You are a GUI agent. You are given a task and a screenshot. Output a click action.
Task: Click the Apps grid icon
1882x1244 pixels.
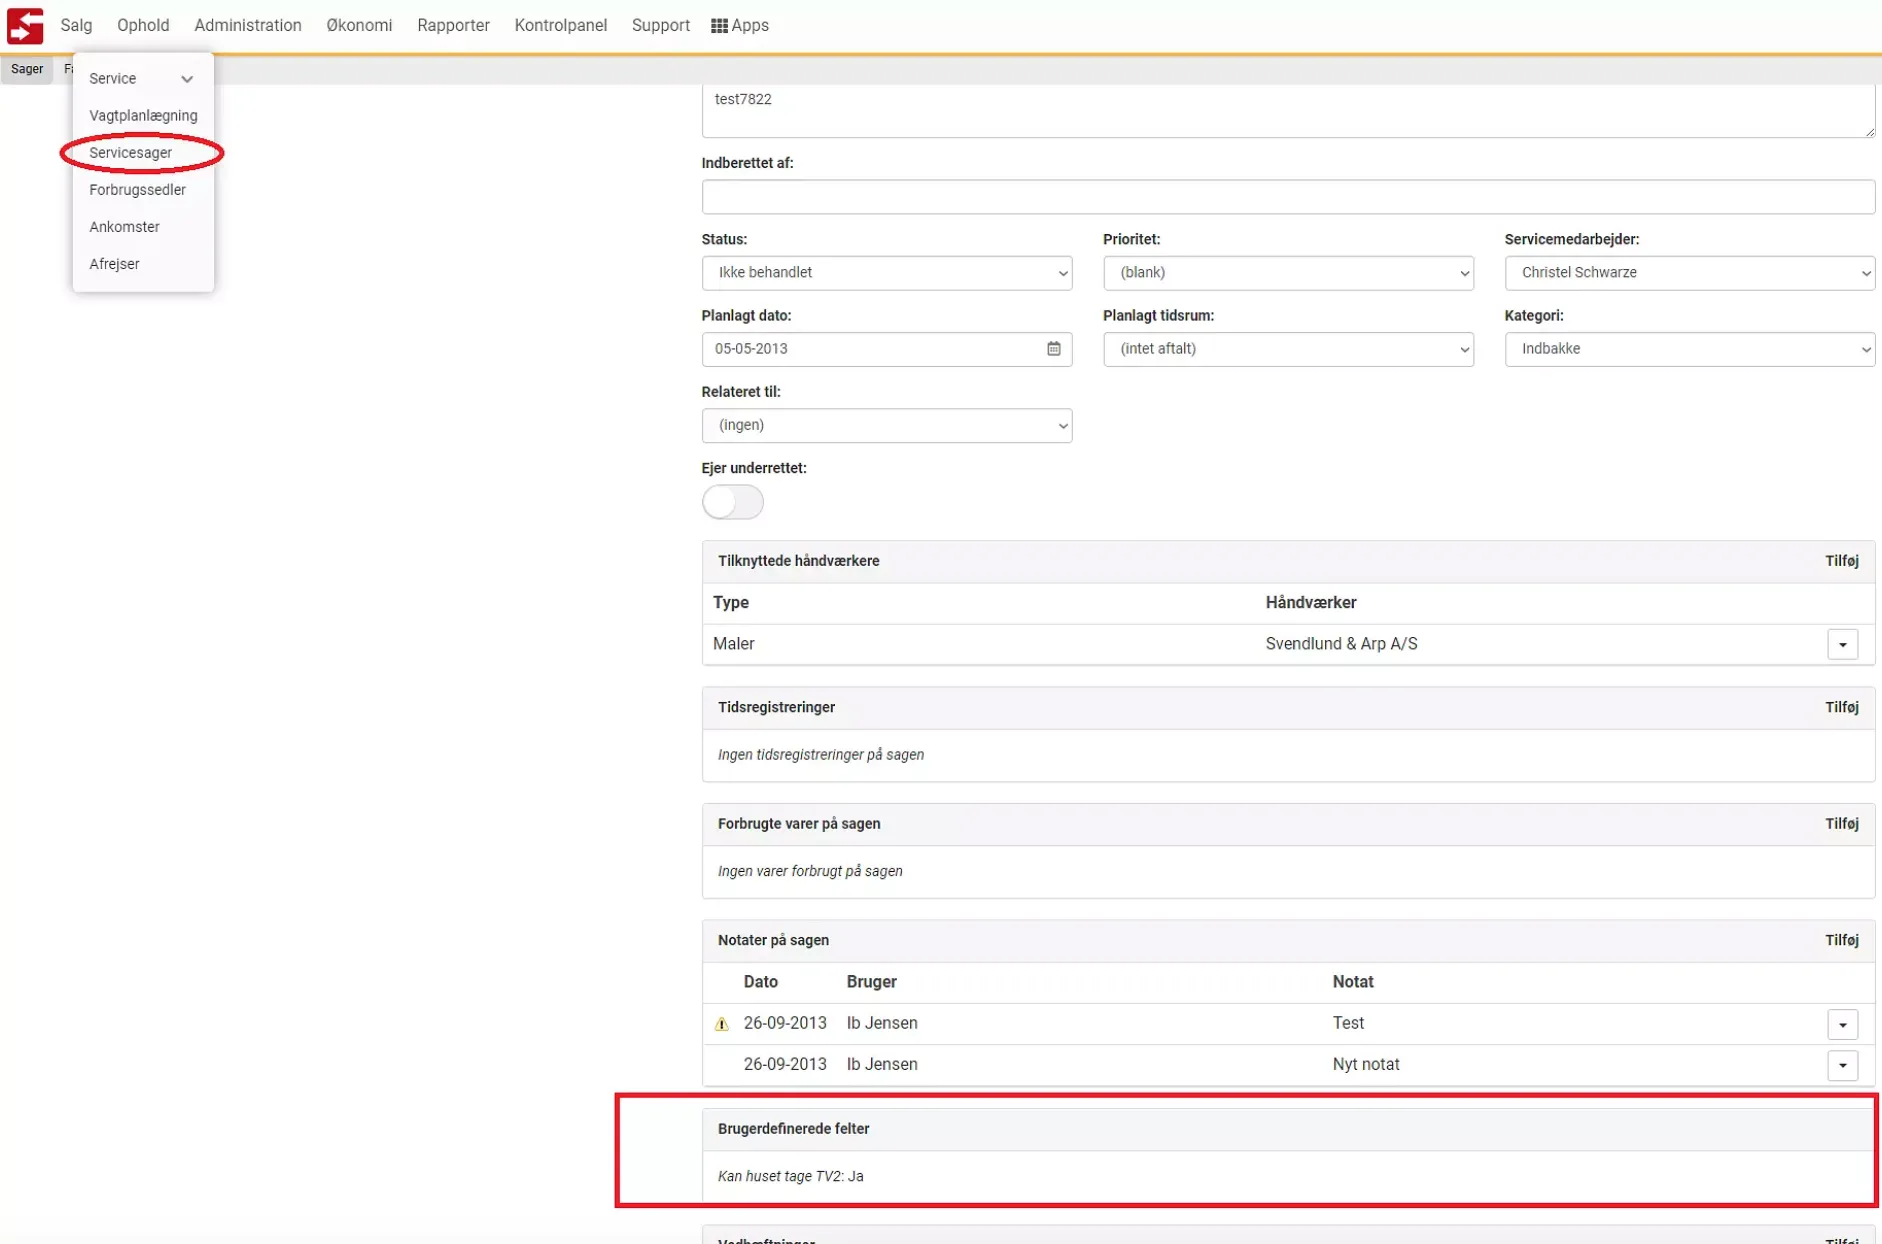point(719,26)
